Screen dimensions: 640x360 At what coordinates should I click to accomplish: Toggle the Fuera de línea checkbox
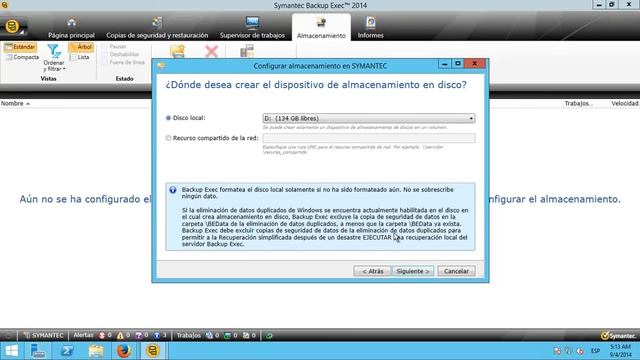[105, 62]
